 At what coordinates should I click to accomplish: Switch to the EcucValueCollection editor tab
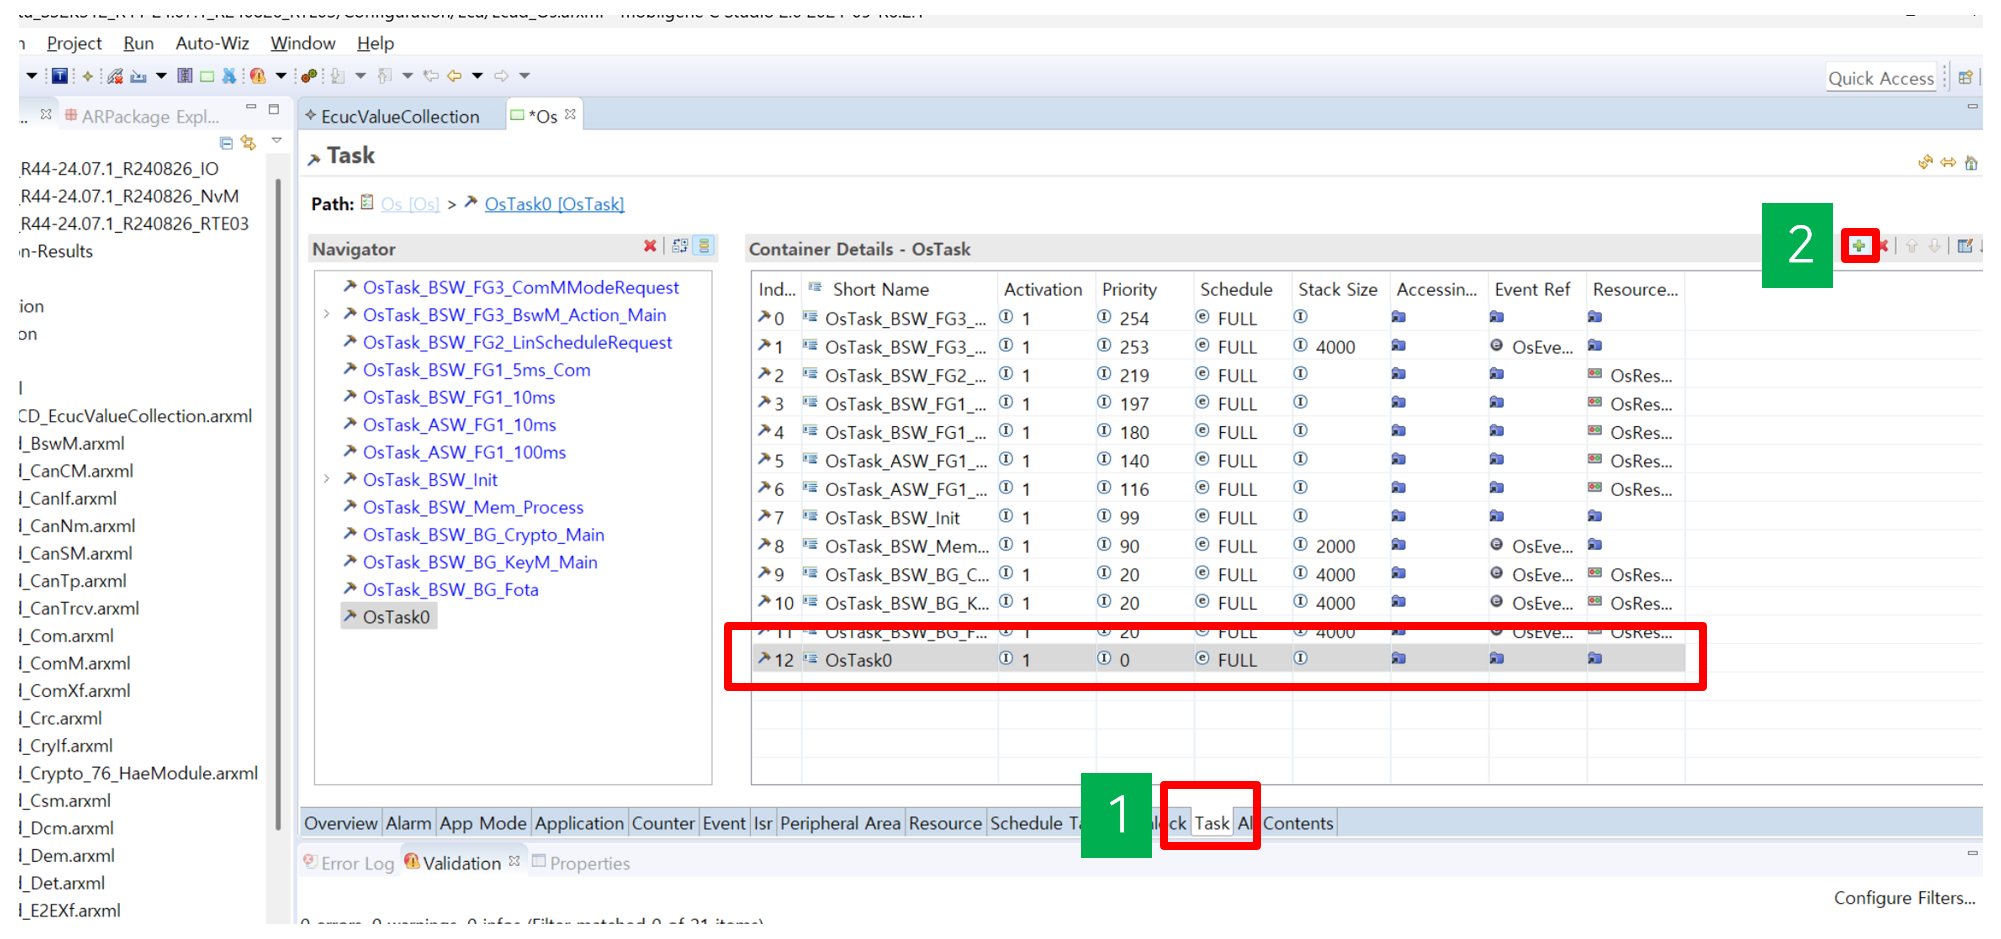pyautogui.click(x=399, y=116)
